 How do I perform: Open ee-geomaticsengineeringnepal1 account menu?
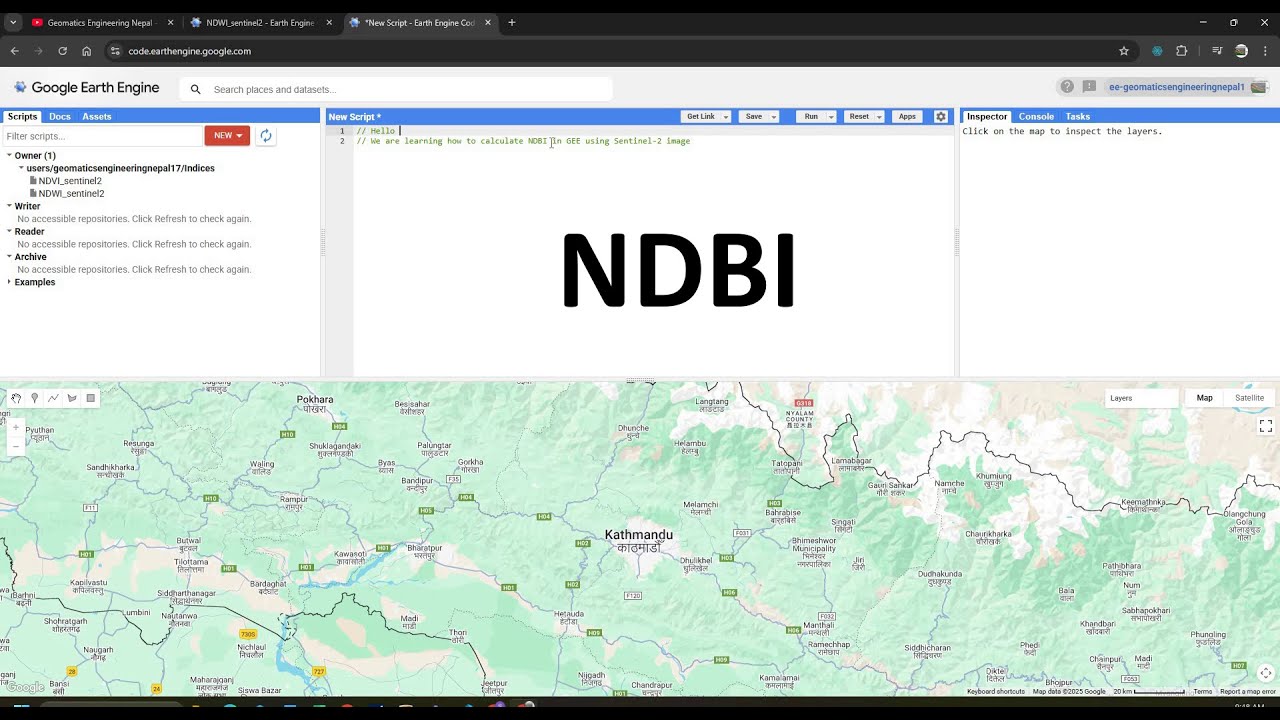(1177, 87)
